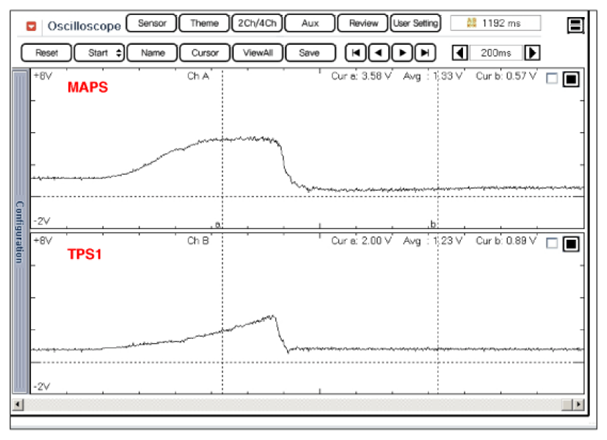607x440 pixels.
Task: Click the ViewAll button
Action: [x=258, y=53]
